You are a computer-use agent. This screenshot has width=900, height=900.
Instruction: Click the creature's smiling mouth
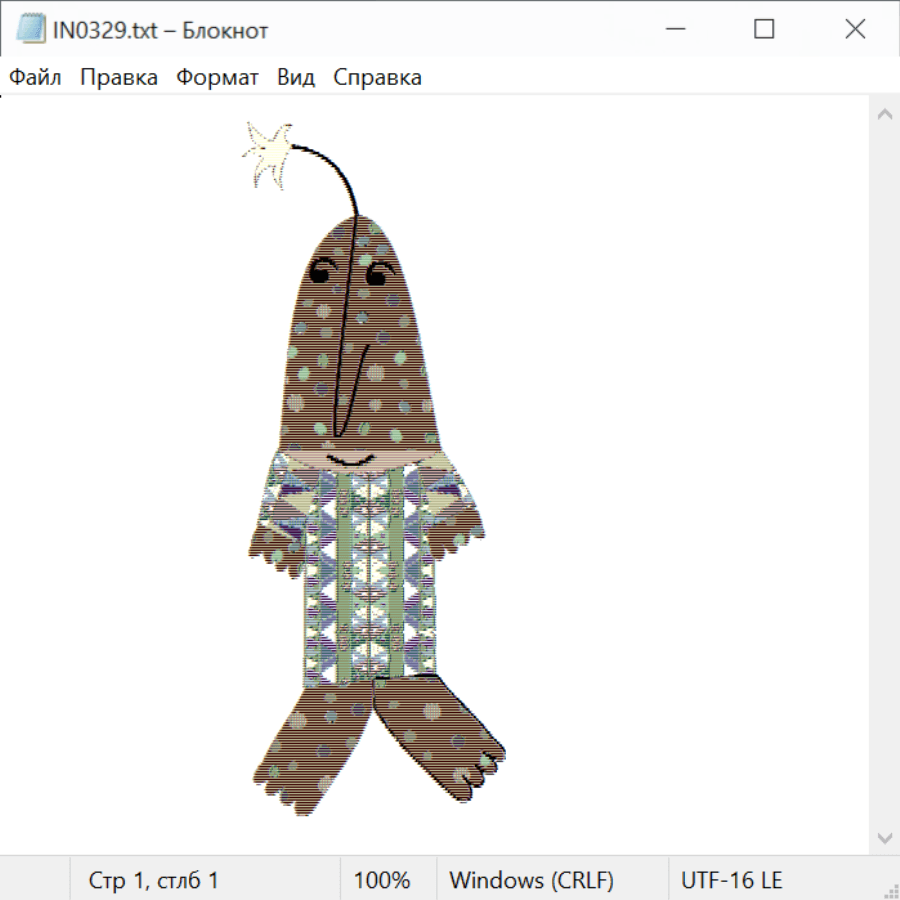point(350,460)
